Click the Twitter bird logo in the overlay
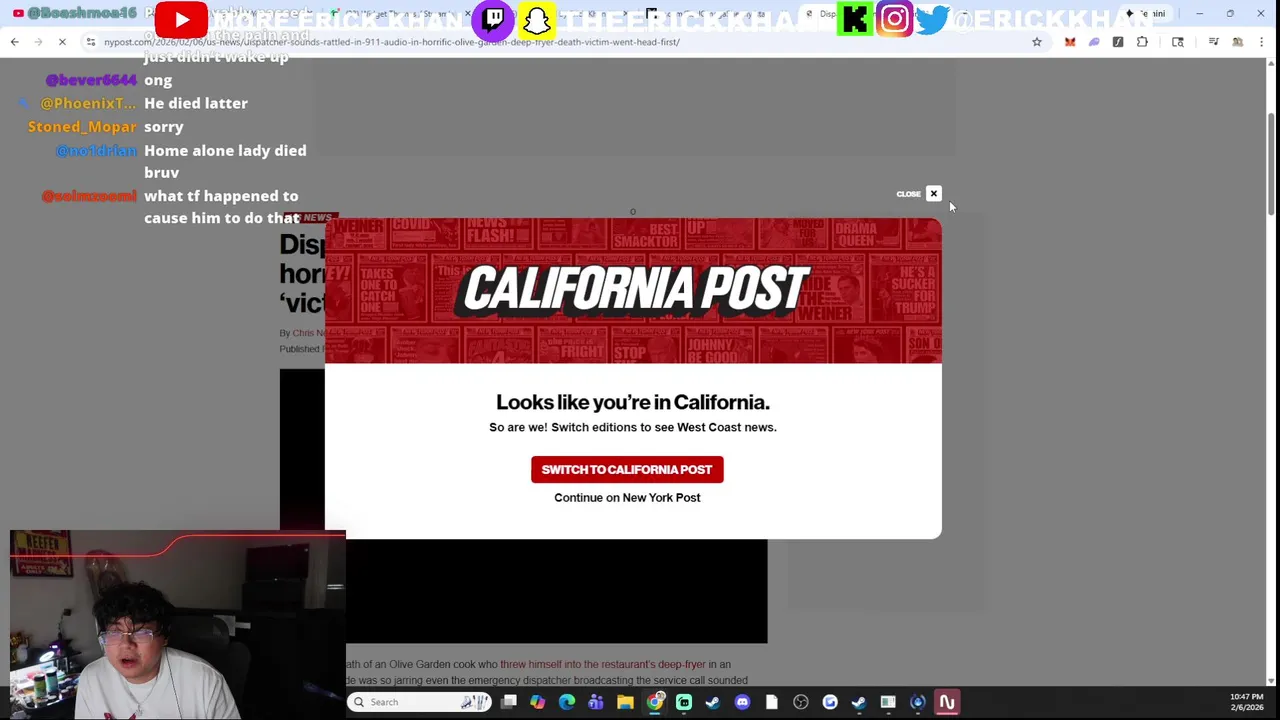The image size is (1280, 720). coord(932,19)
